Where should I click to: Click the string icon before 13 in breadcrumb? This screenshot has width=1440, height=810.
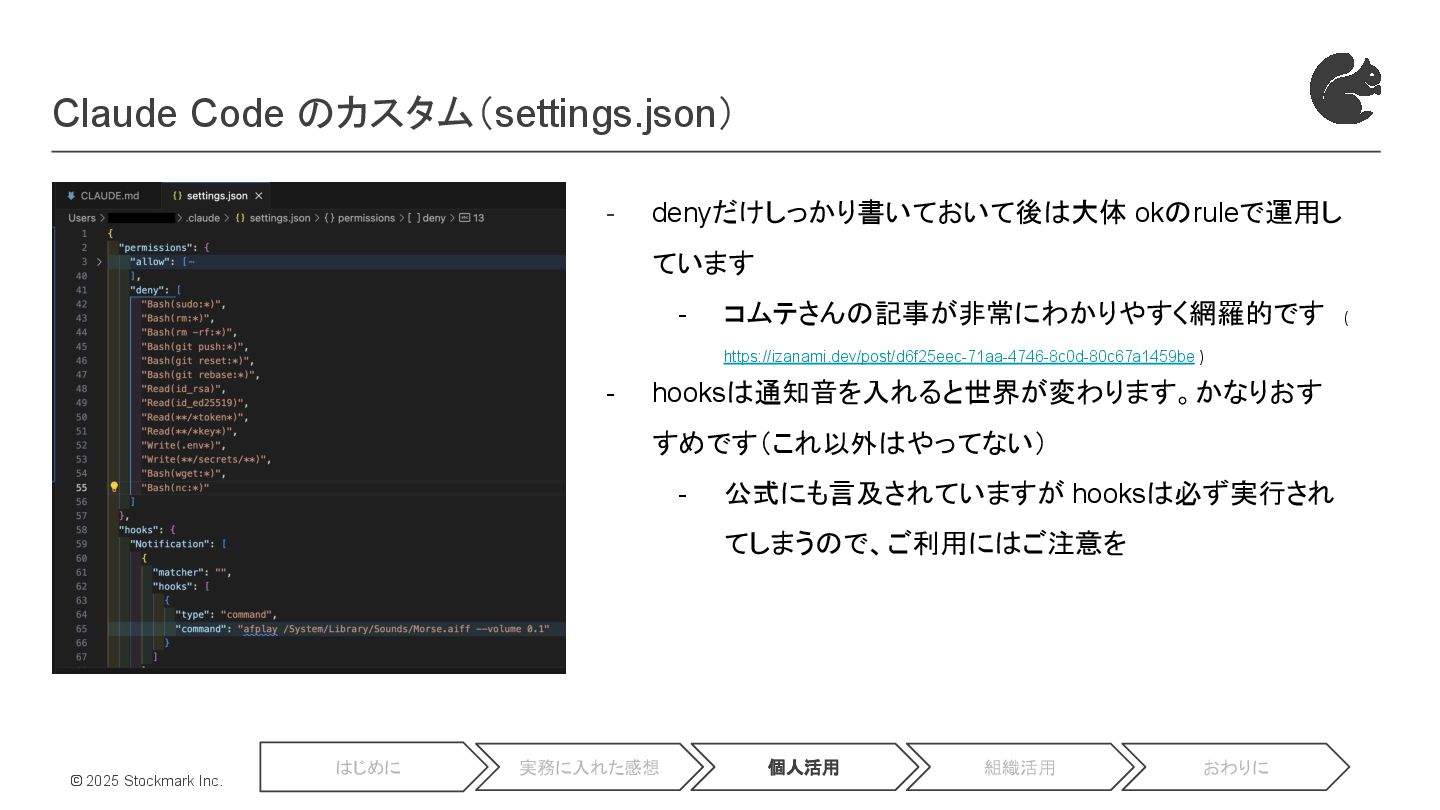point(464,218)
